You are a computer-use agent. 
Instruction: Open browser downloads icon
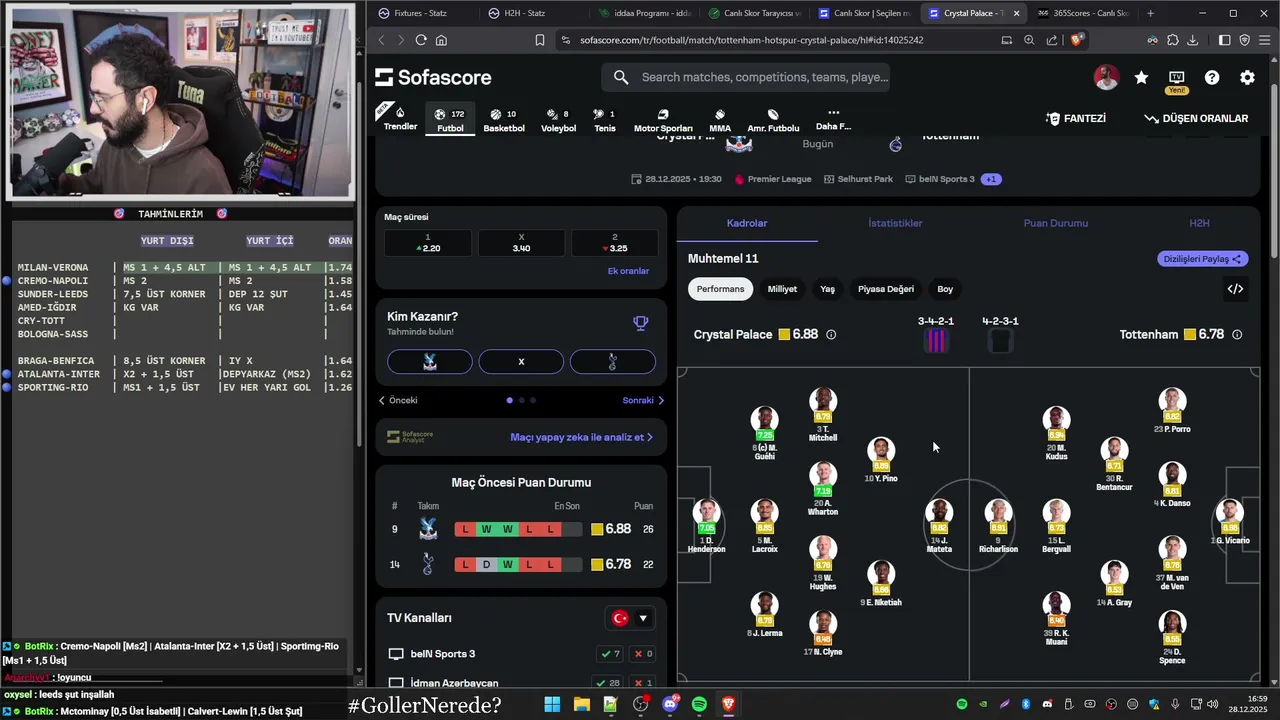(x=1192, y=40)
